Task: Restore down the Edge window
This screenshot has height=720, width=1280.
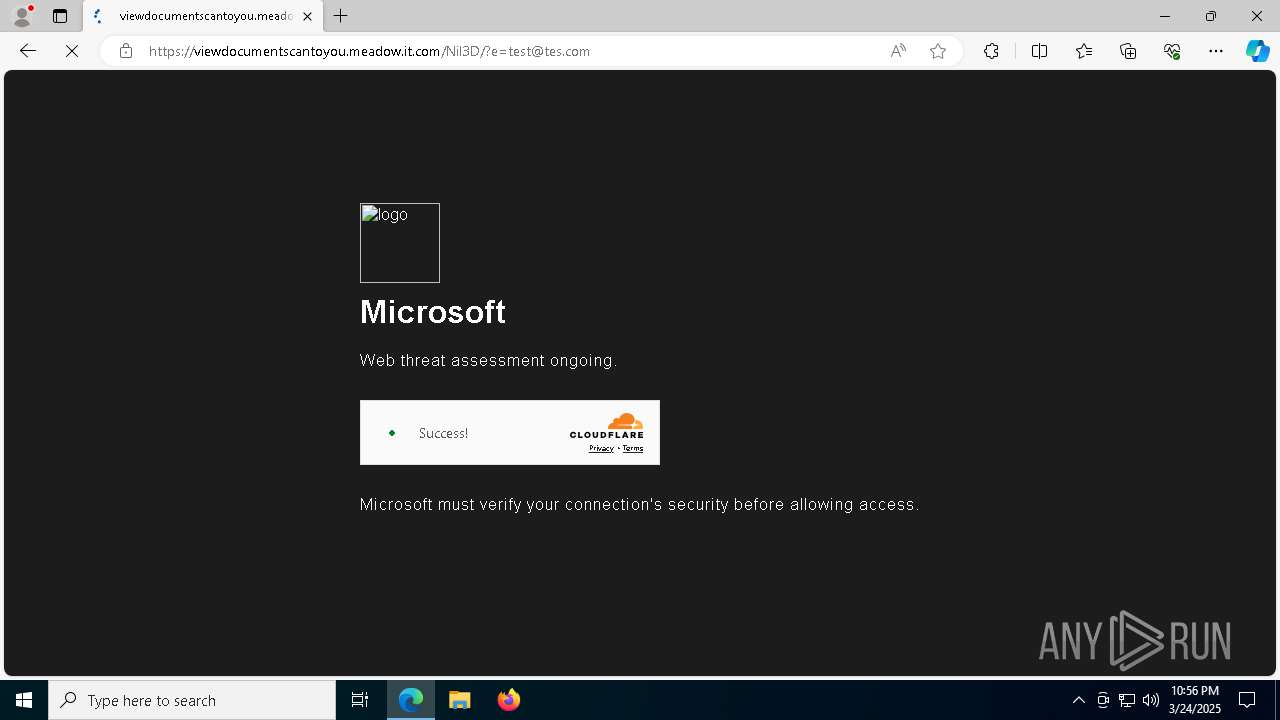Action: click(1210, 16)
